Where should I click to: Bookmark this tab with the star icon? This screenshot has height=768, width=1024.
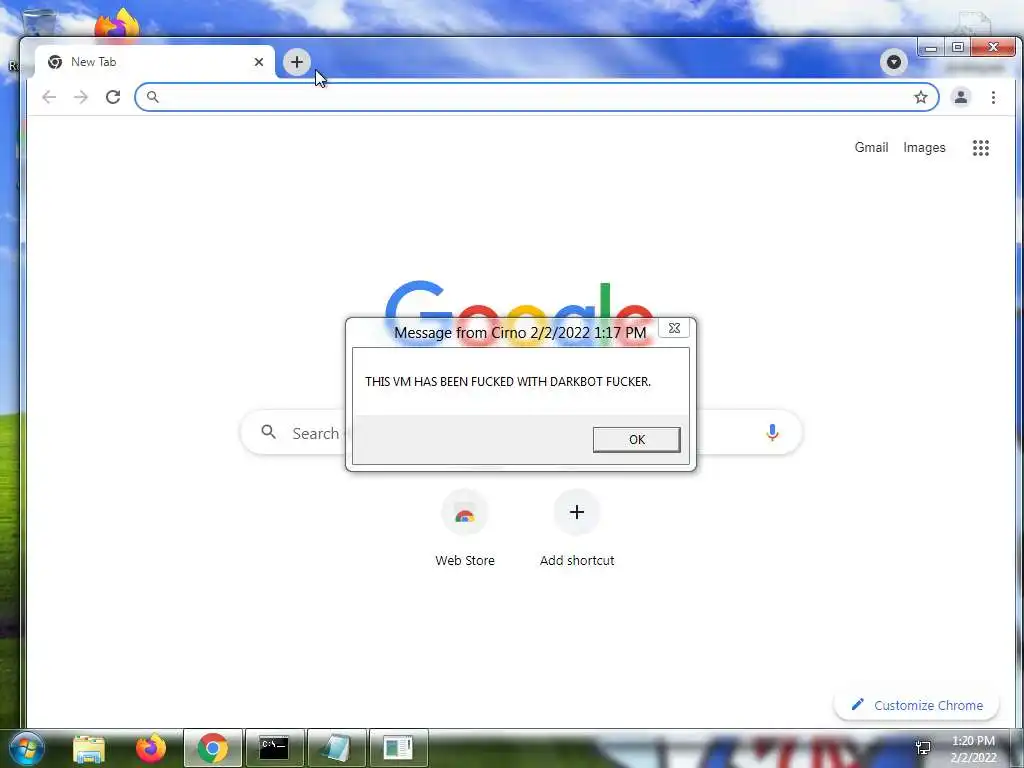click(921, 97)
